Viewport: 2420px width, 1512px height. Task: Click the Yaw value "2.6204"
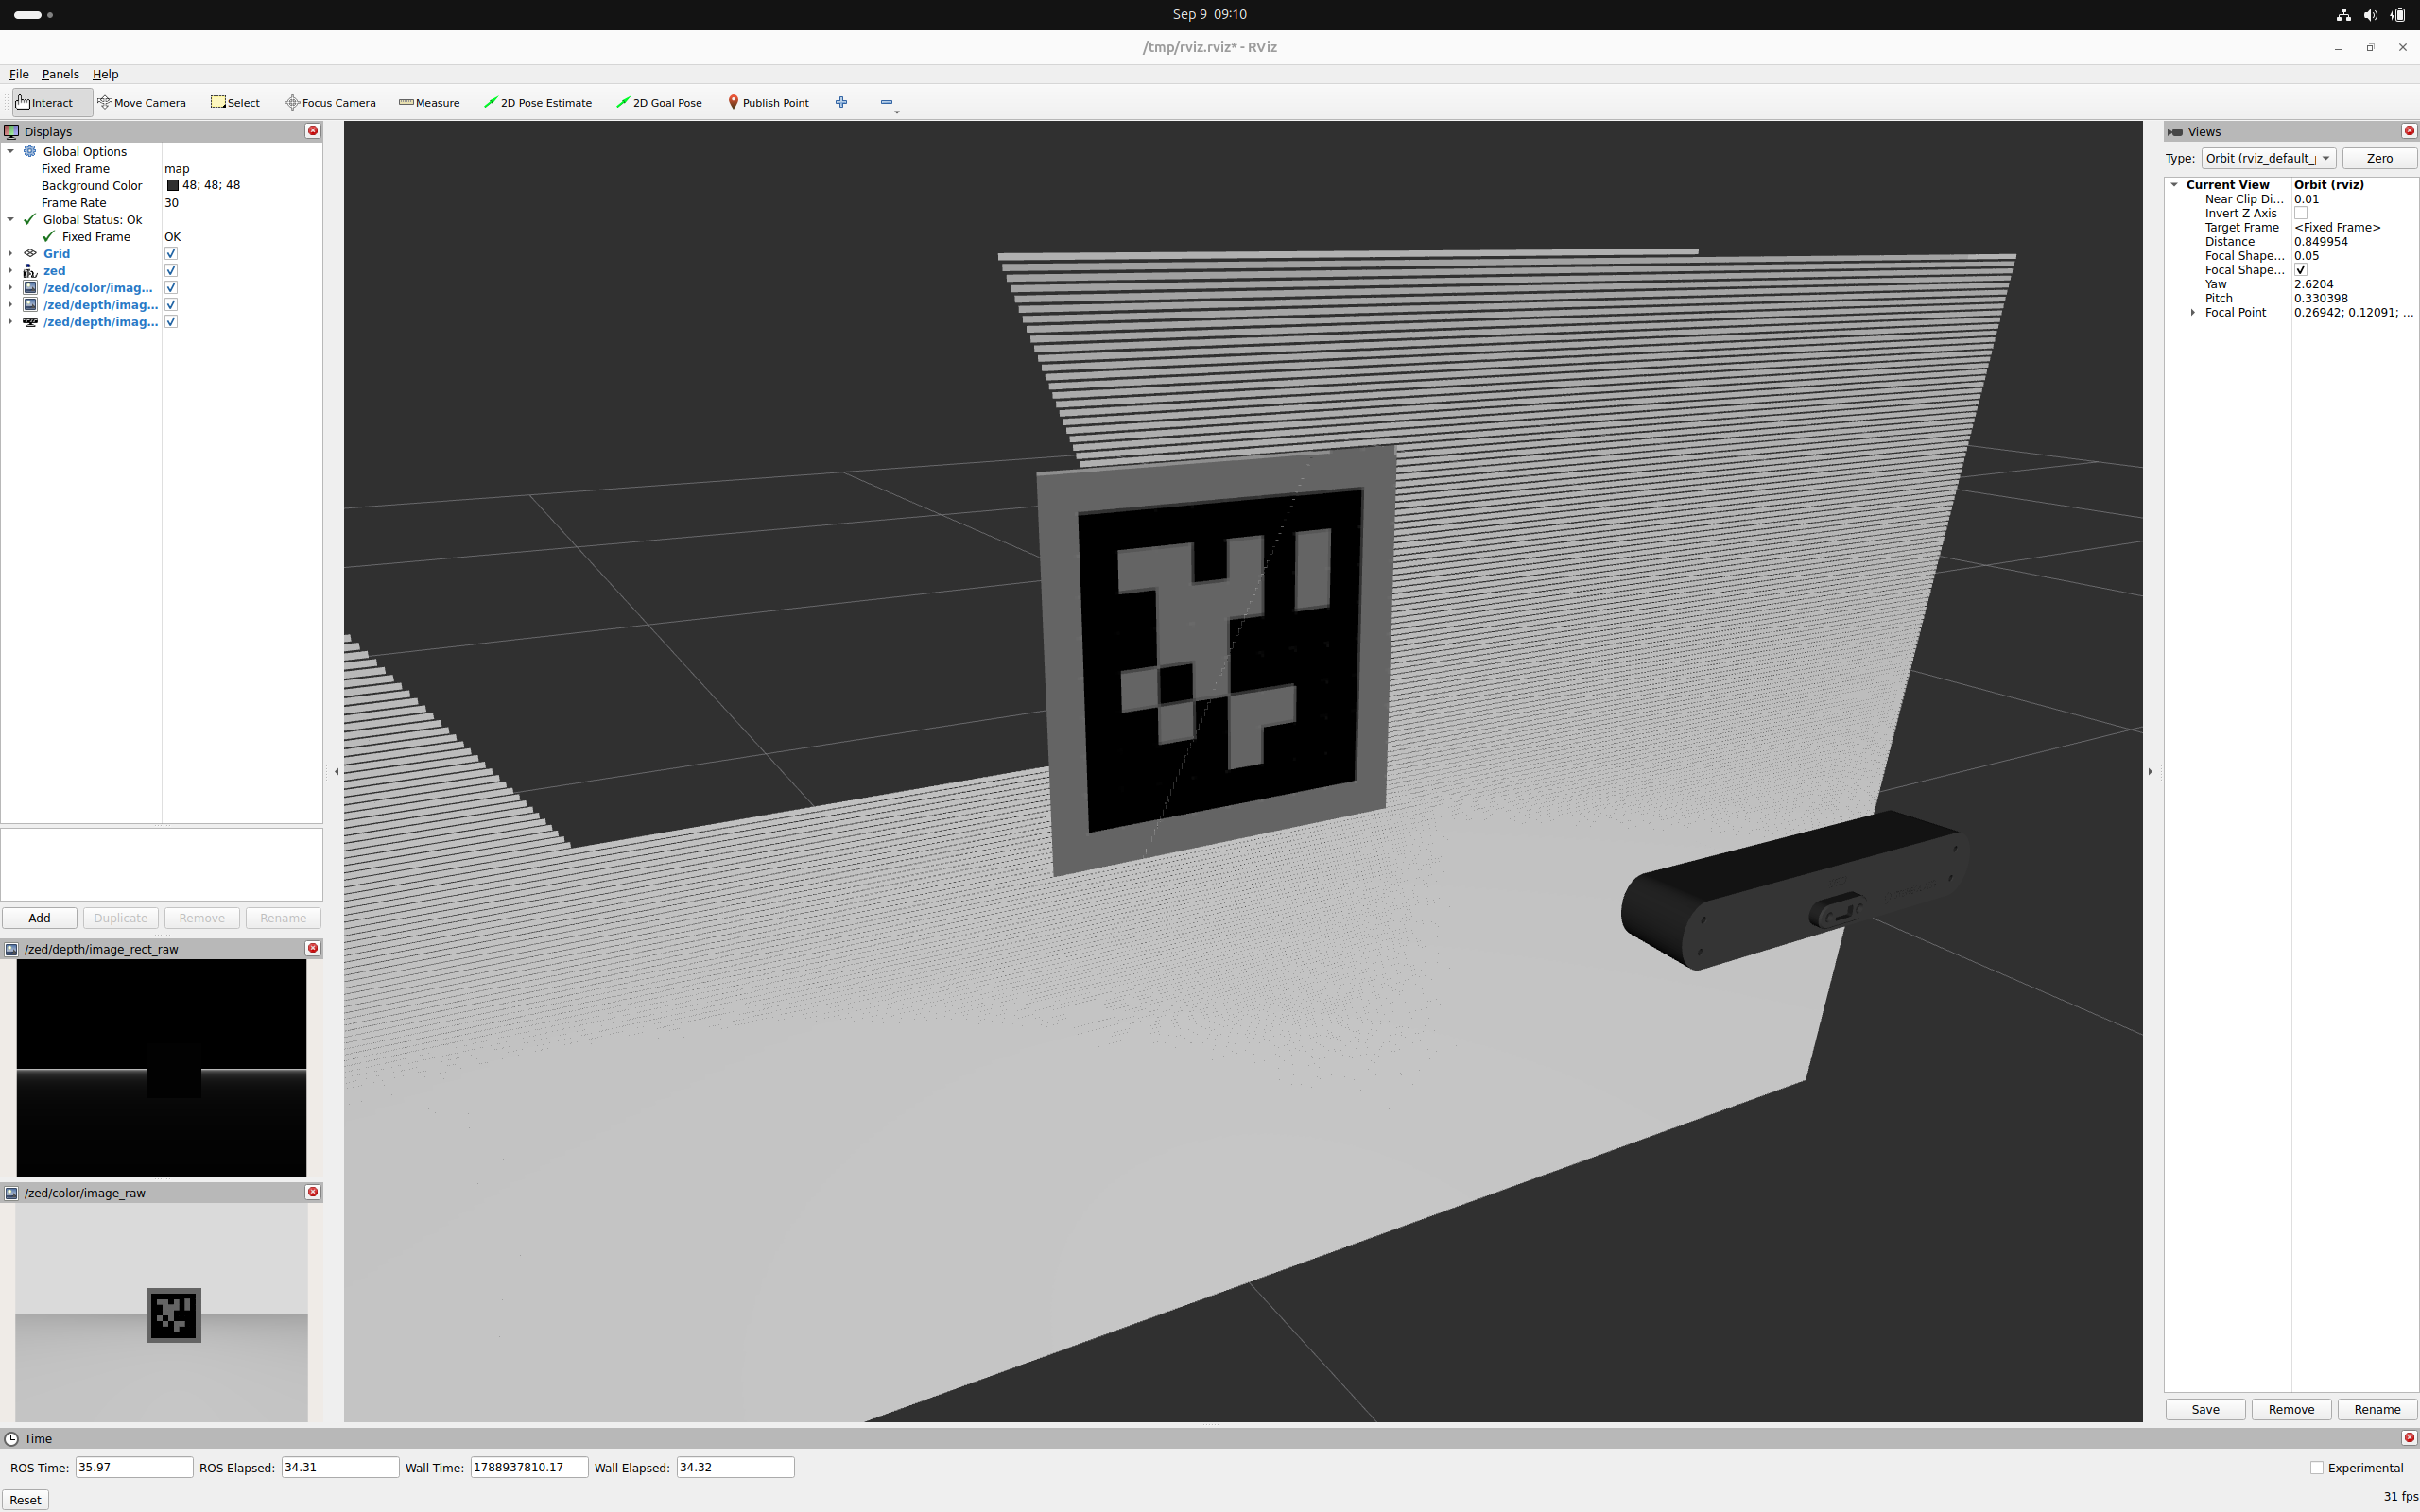pos(2313,284)
